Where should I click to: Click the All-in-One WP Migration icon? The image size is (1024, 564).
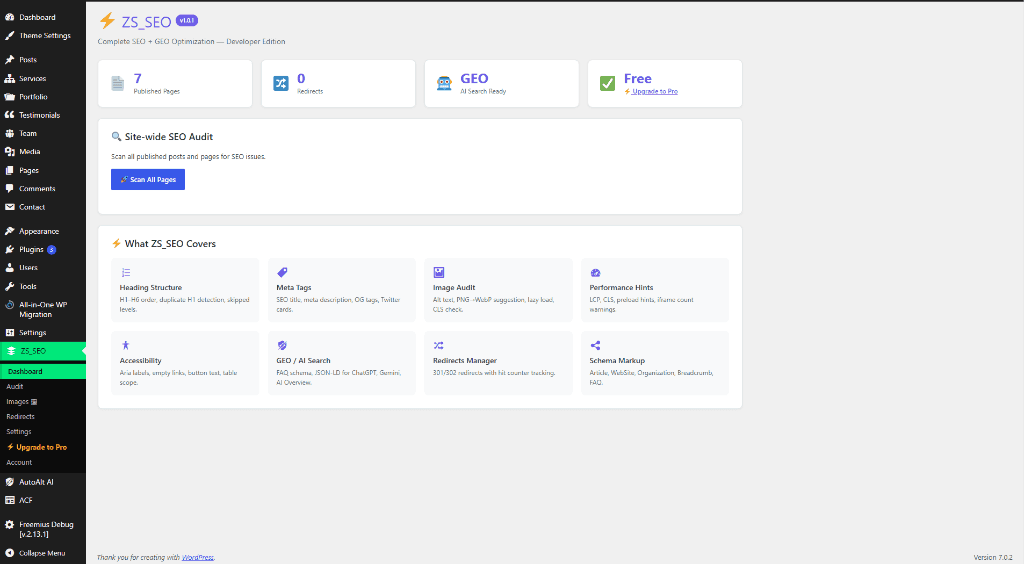(x=10, y=305)
